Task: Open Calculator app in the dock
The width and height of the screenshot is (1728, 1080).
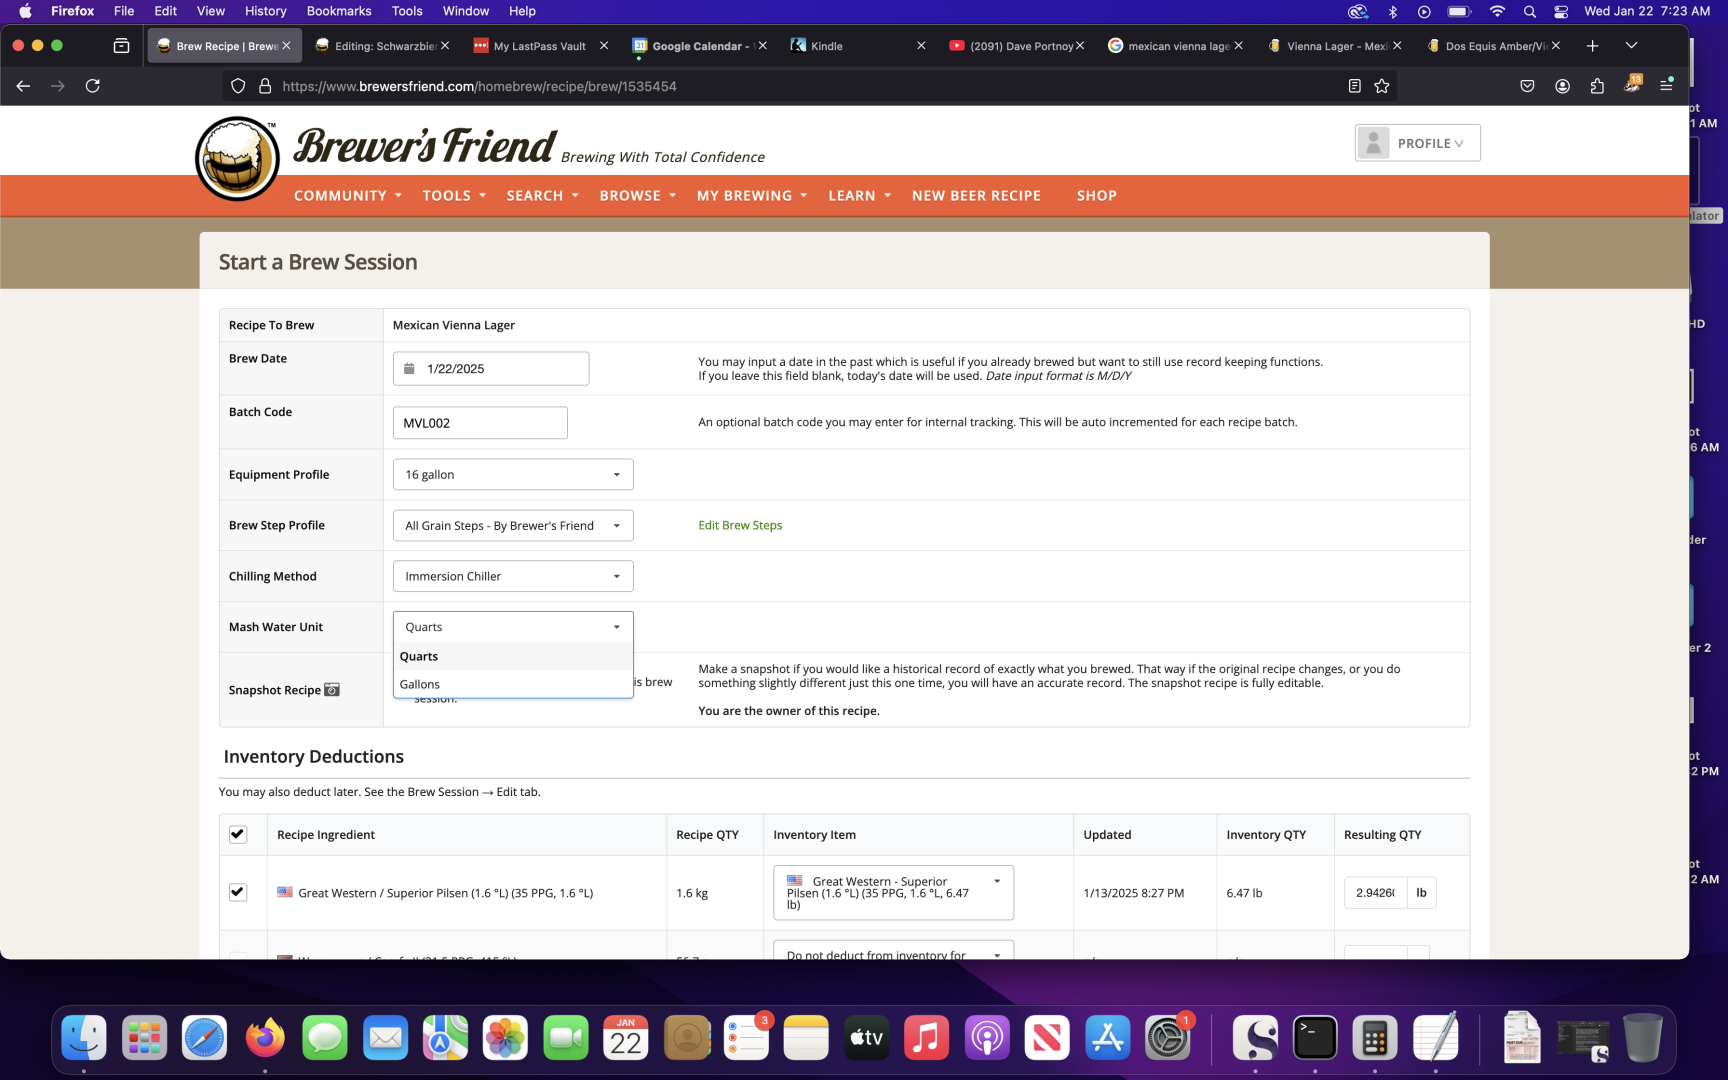Action: pyautogui.click(x=1375, y=1038)
